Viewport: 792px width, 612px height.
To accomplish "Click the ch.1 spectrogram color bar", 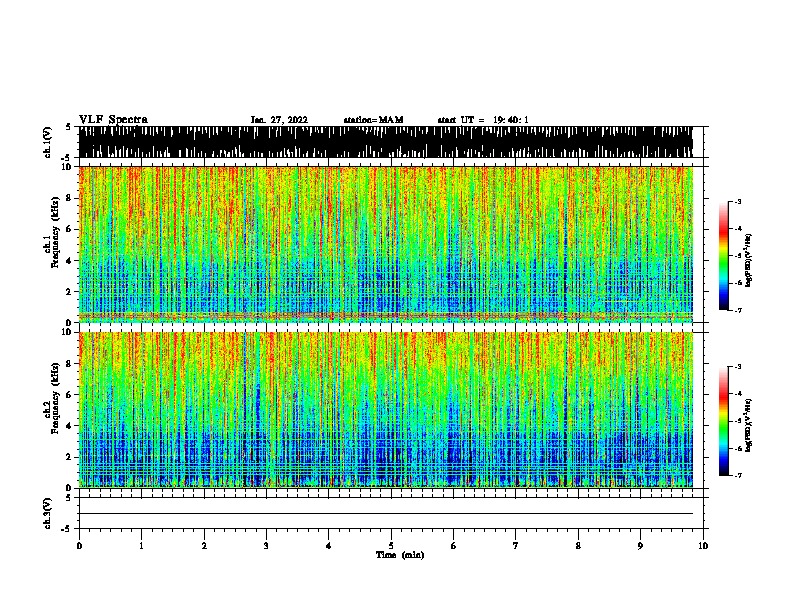I will click(x=724, y=256).
